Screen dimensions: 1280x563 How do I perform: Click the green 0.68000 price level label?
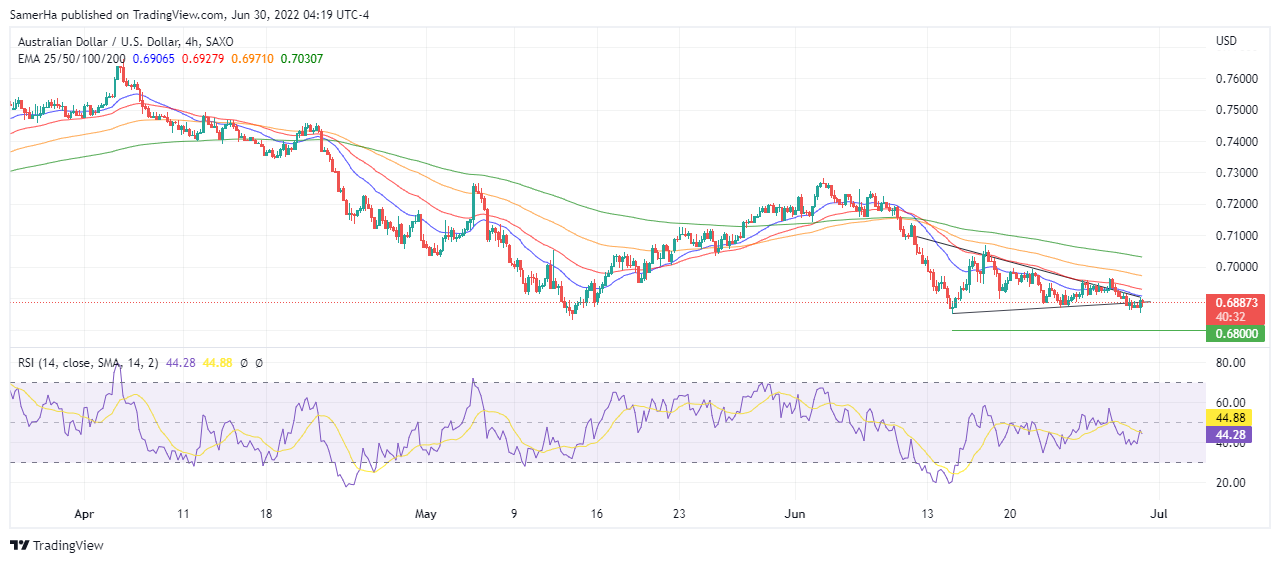[1235, 333]
